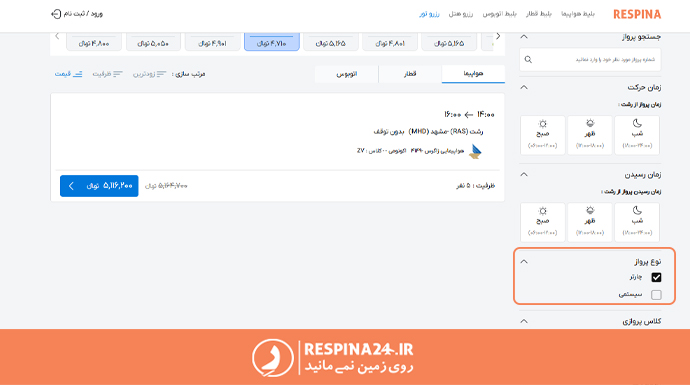
Task: Sort results by قیمت
Action: (x=68, y=74)
